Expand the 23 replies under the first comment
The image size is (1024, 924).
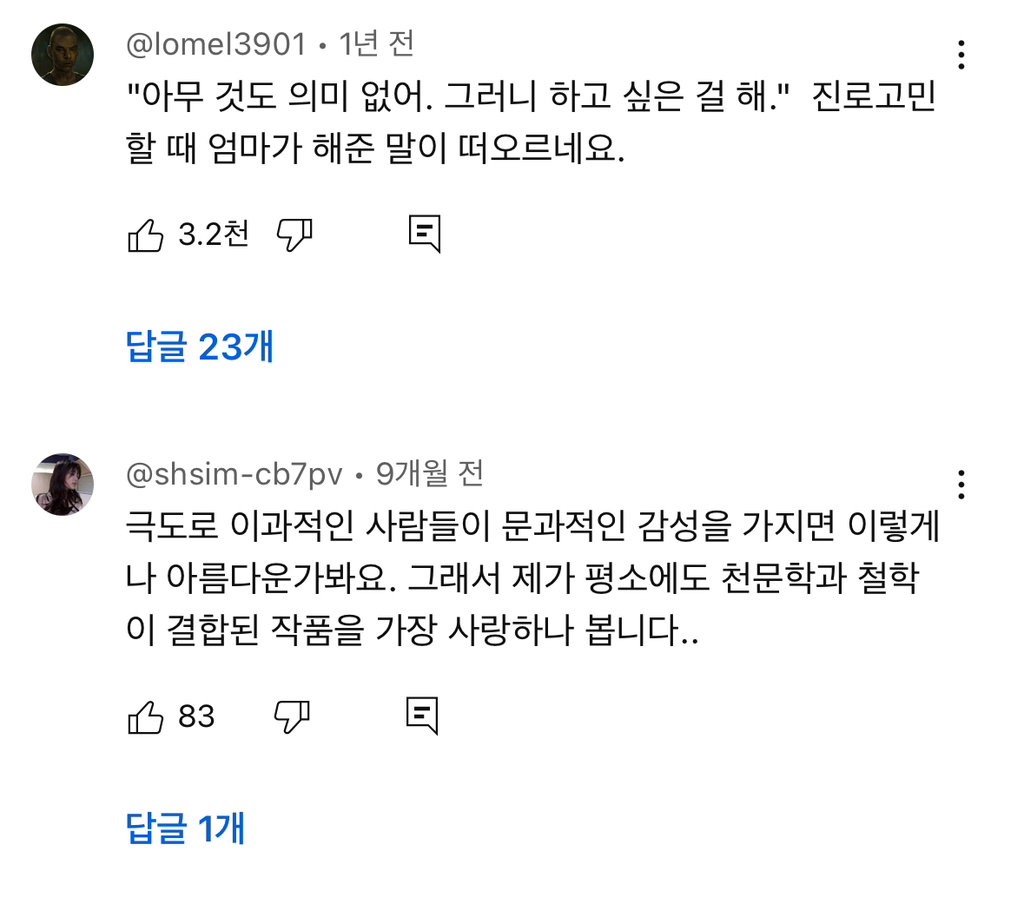(x=198, y=346)
